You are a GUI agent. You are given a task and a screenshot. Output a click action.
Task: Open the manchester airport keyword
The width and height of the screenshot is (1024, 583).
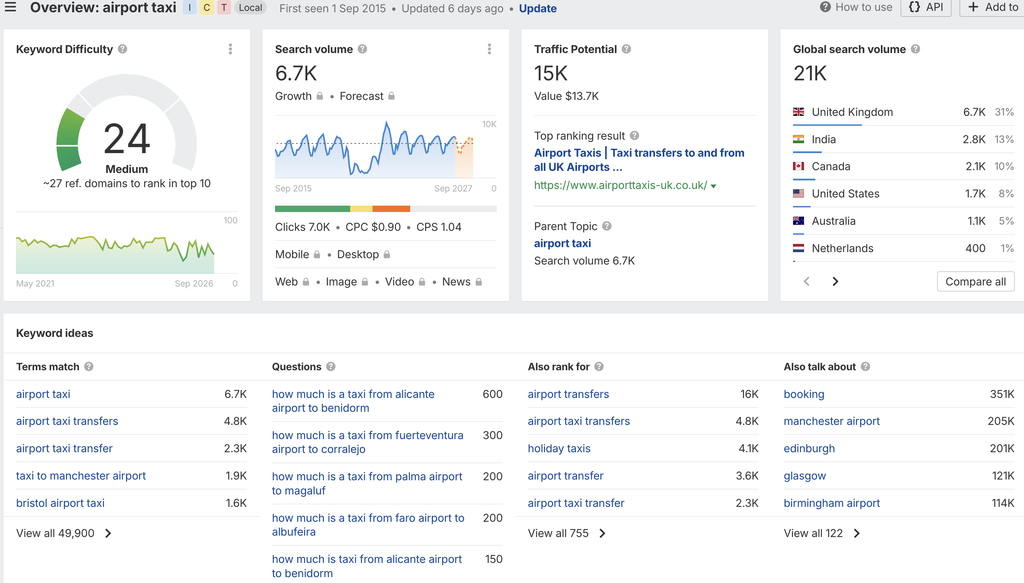831,421
